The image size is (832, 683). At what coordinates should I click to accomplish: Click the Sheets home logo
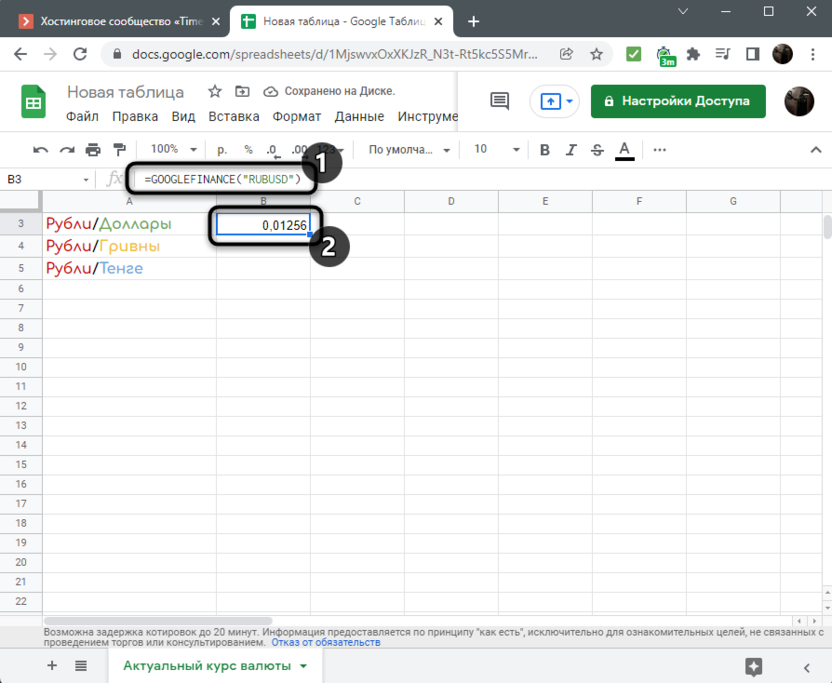[34, 102]
